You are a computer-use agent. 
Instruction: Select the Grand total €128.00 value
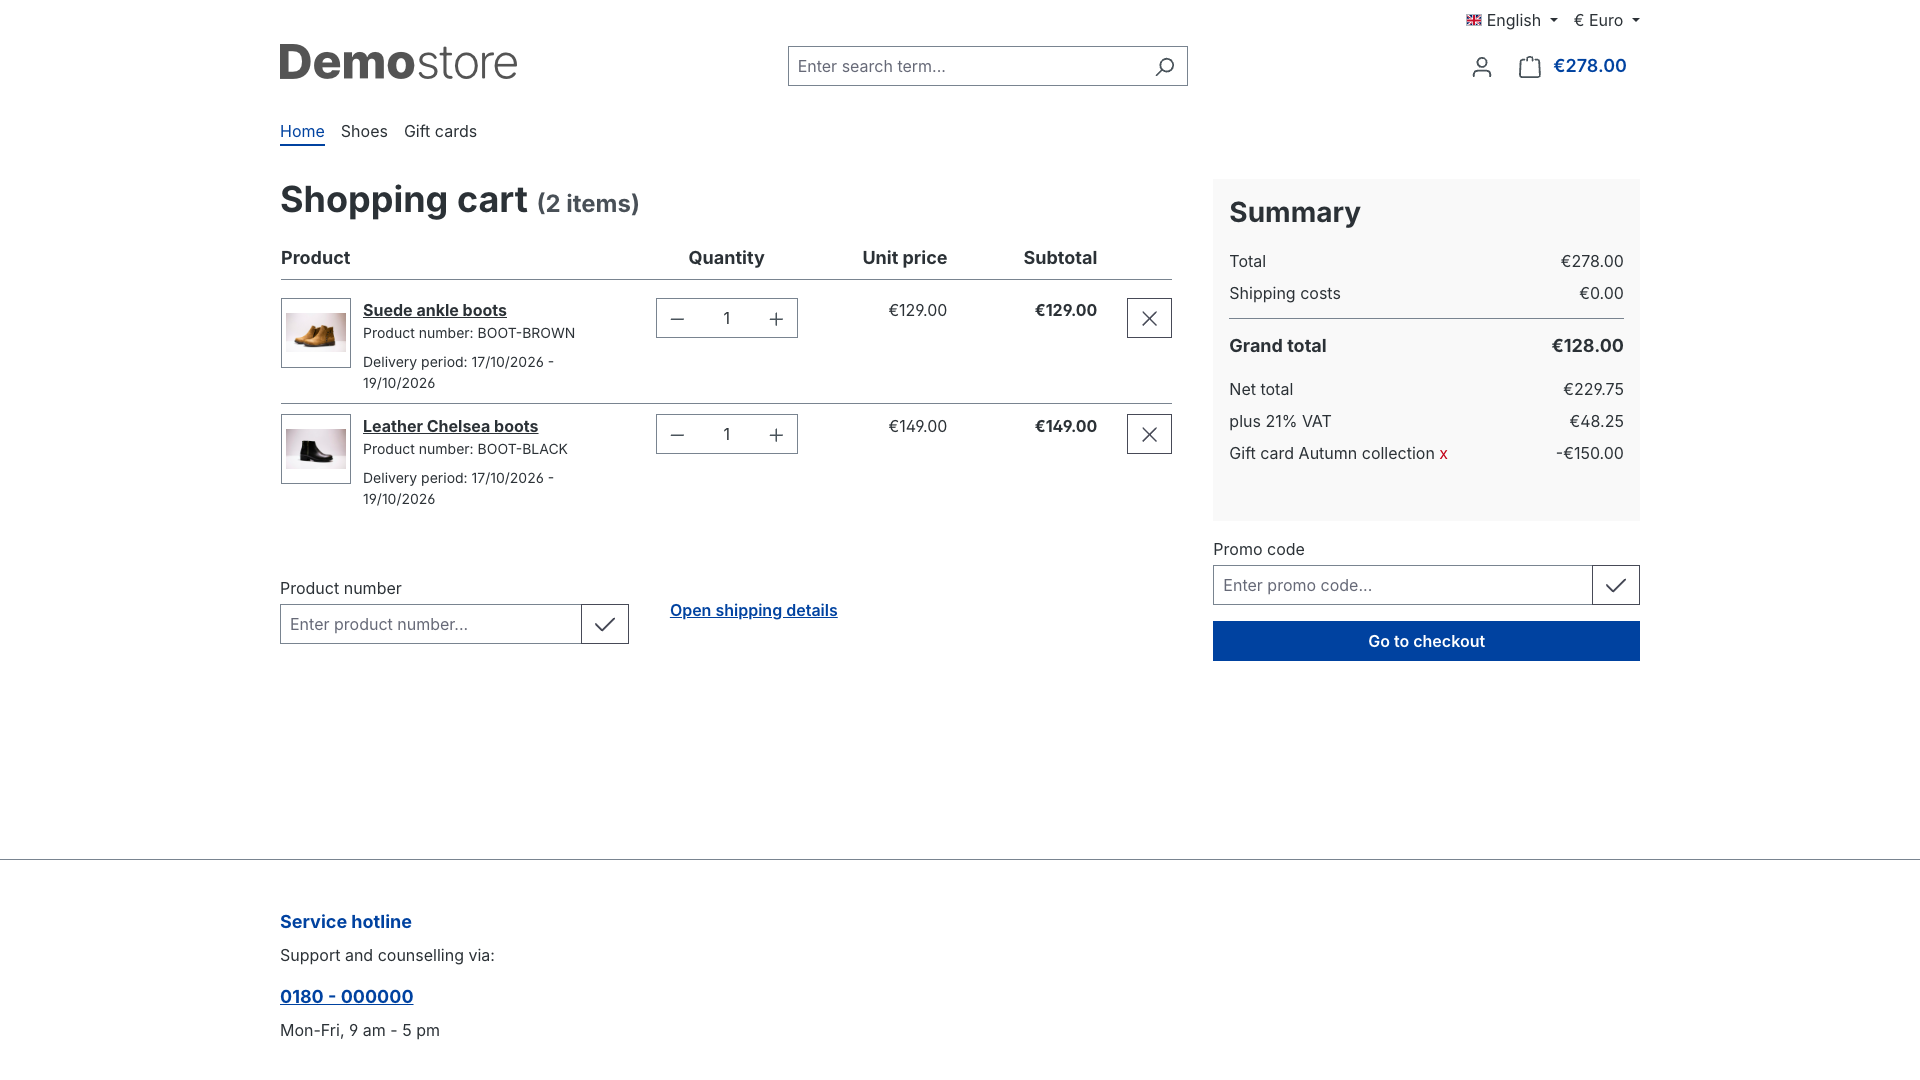click(x=1588, y=346)
